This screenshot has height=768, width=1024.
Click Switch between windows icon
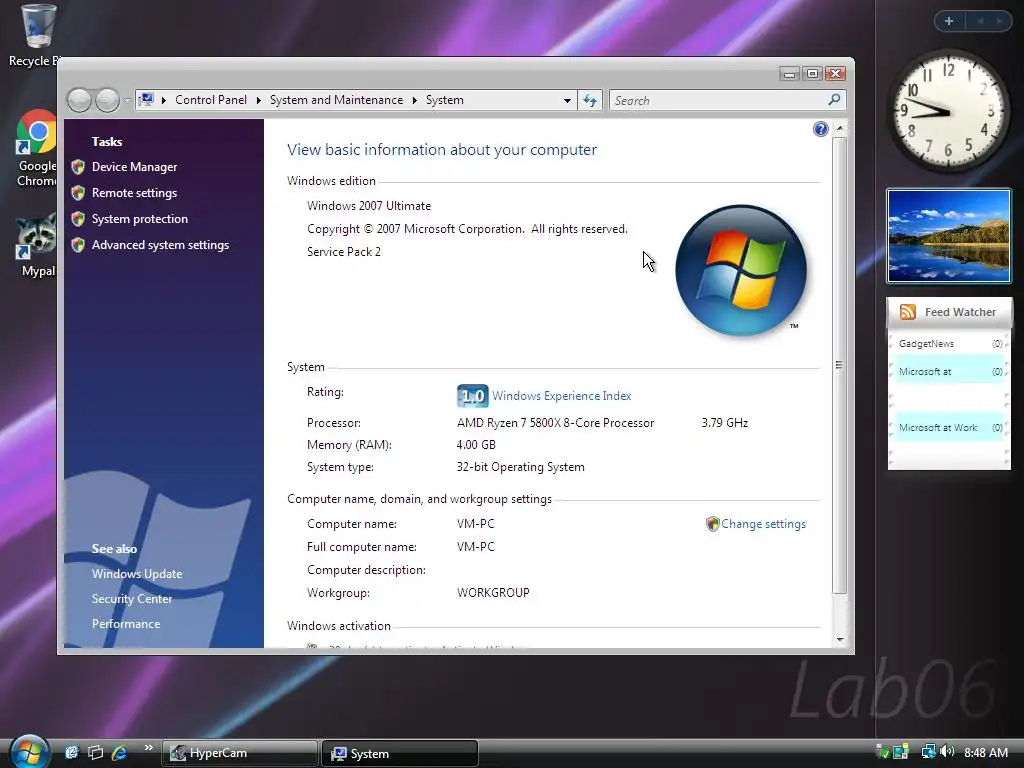pos(95,753)
